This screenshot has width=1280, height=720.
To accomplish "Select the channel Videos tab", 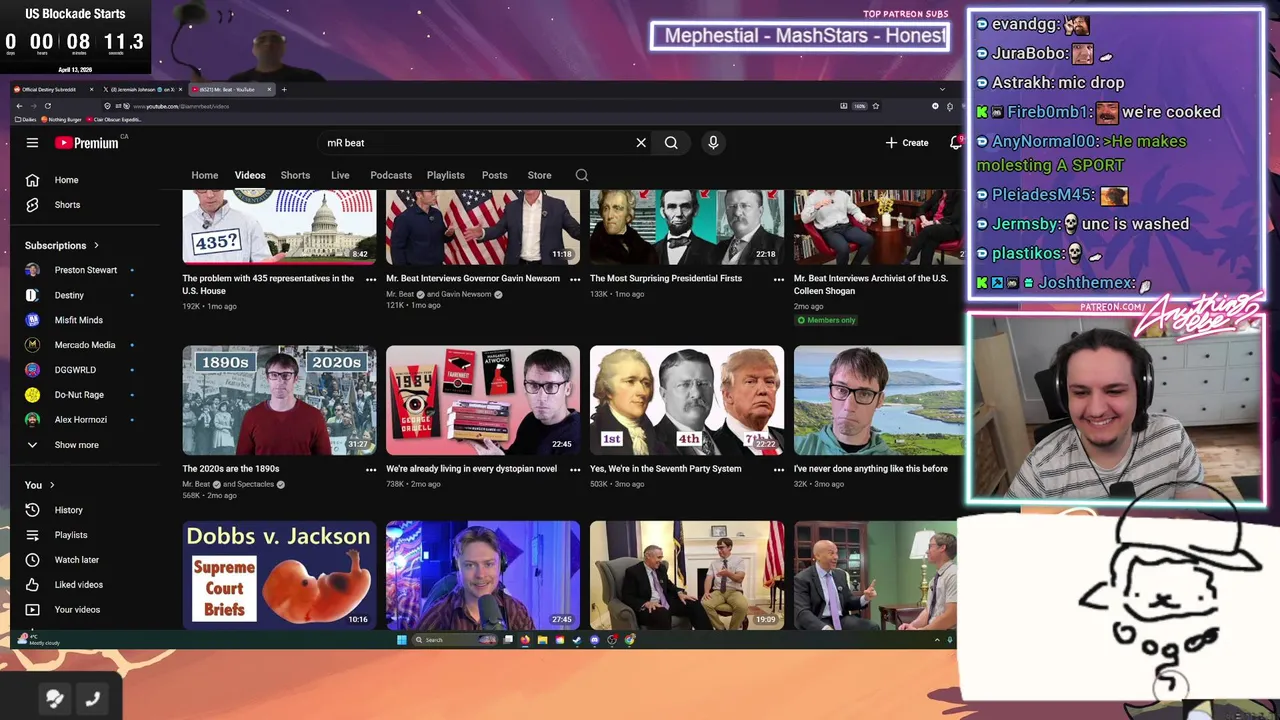I will click(250, 175).
